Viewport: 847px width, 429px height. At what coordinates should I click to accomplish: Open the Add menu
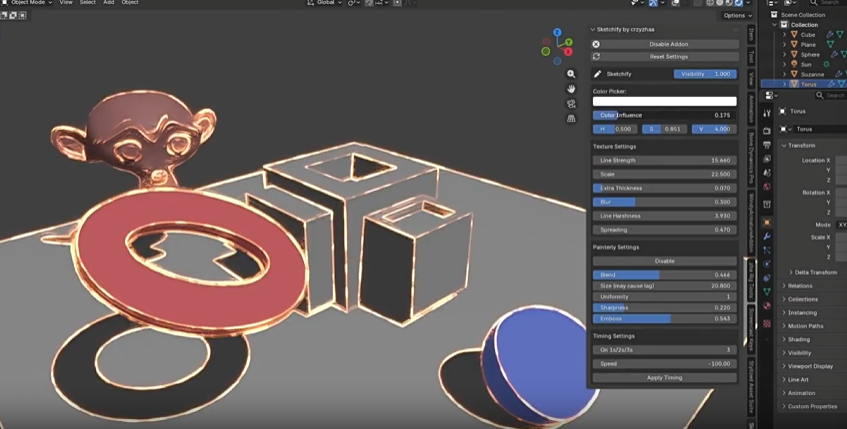[x=108, y=3]
